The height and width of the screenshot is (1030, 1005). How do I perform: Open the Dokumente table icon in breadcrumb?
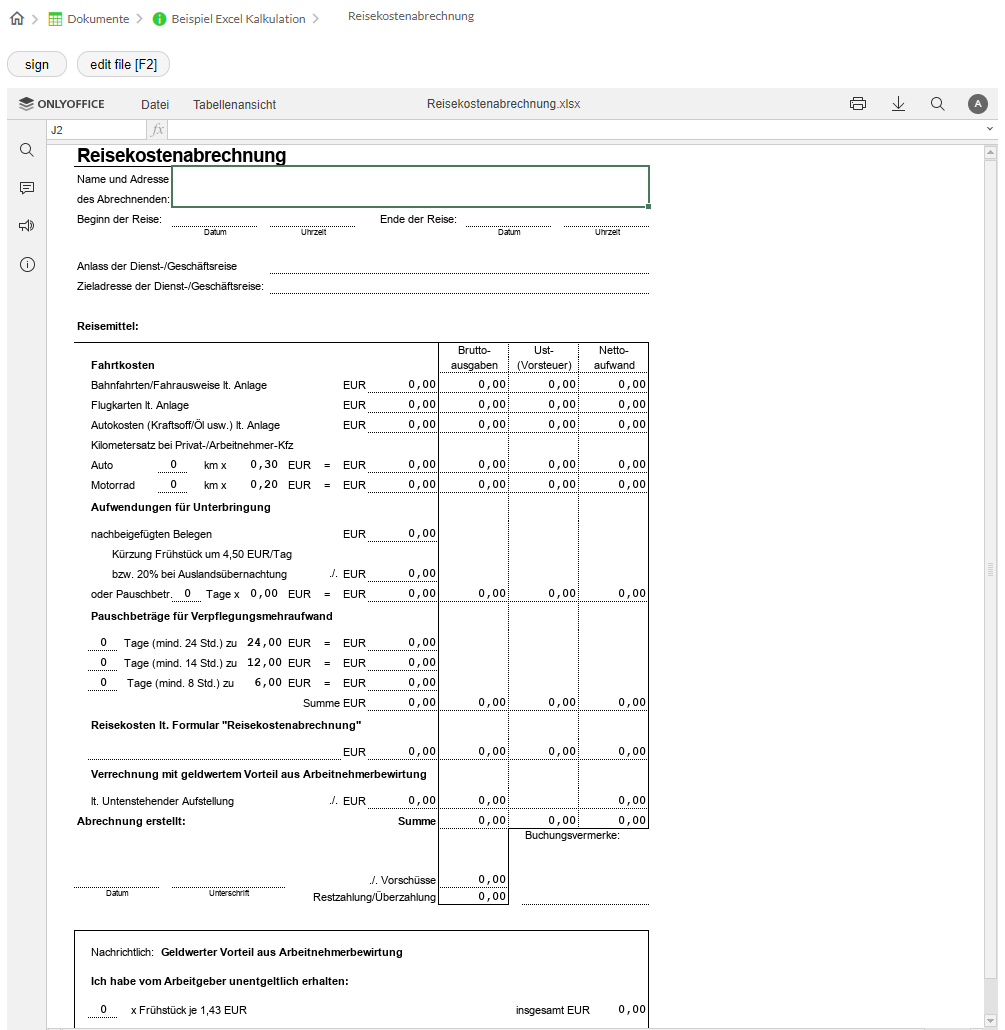click(55, 19)
